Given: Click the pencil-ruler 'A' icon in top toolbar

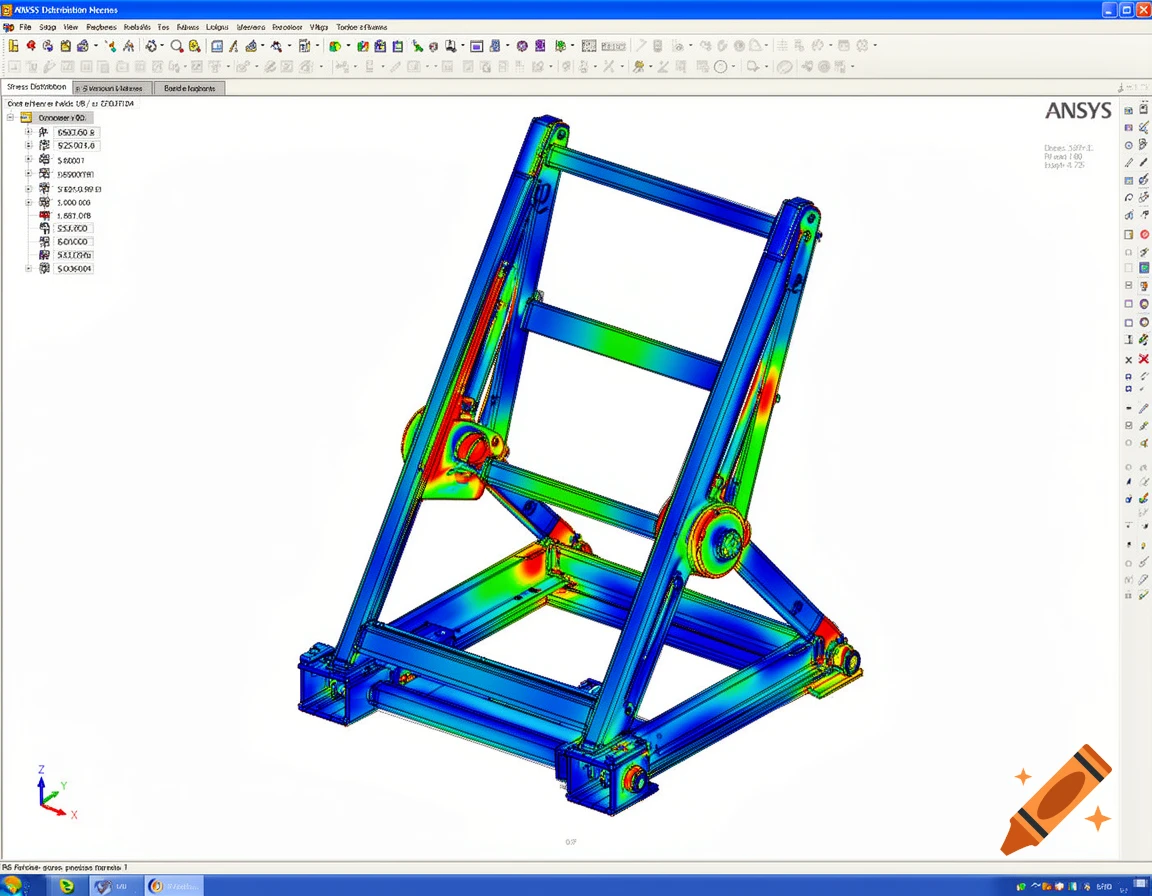Looking at the screenshot, I should [234, 46].
